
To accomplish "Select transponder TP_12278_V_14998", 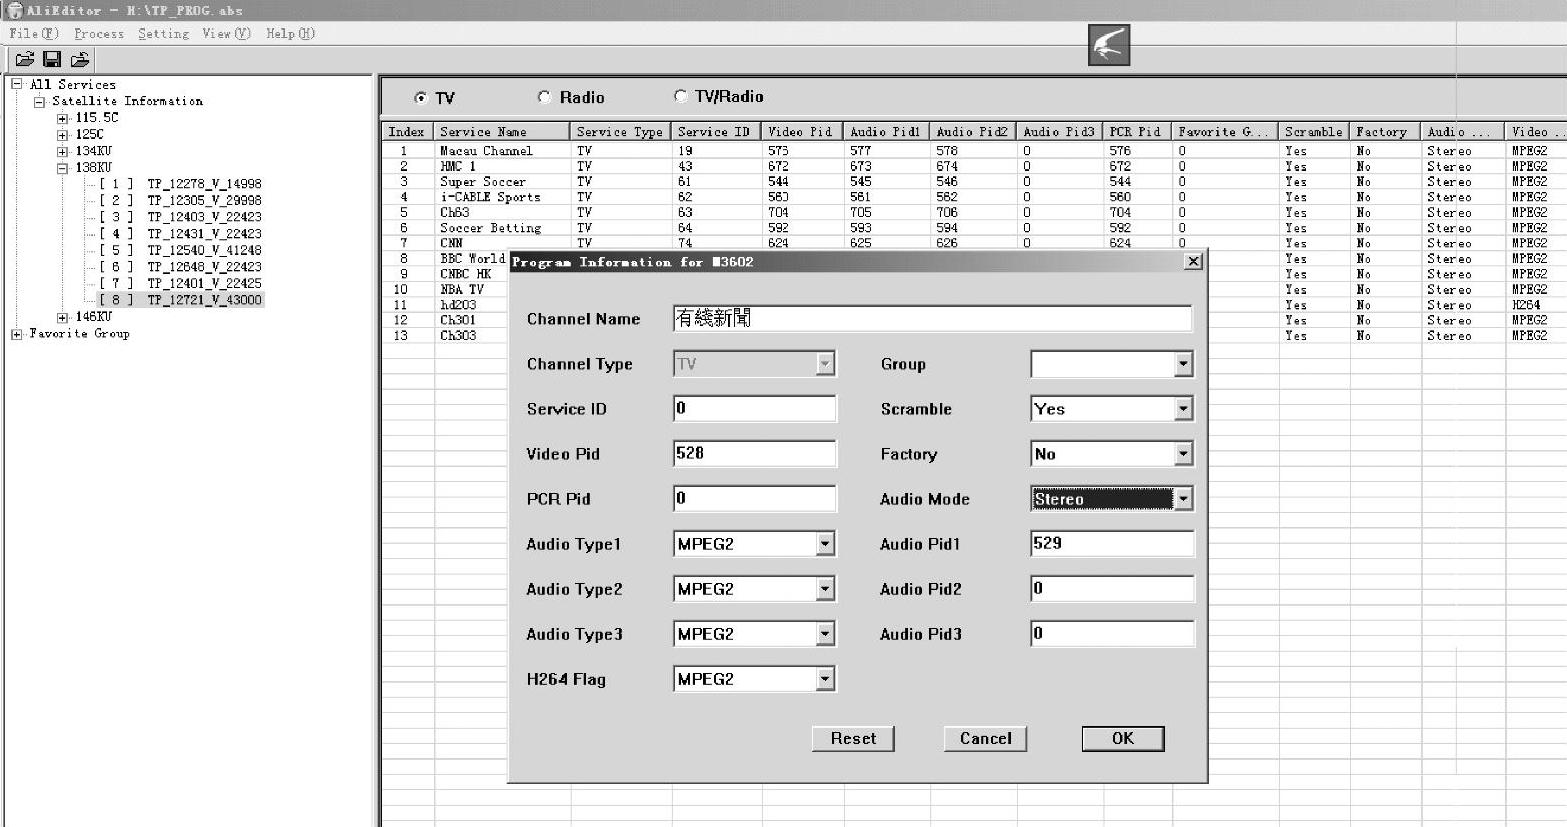I will click(204, 184).
